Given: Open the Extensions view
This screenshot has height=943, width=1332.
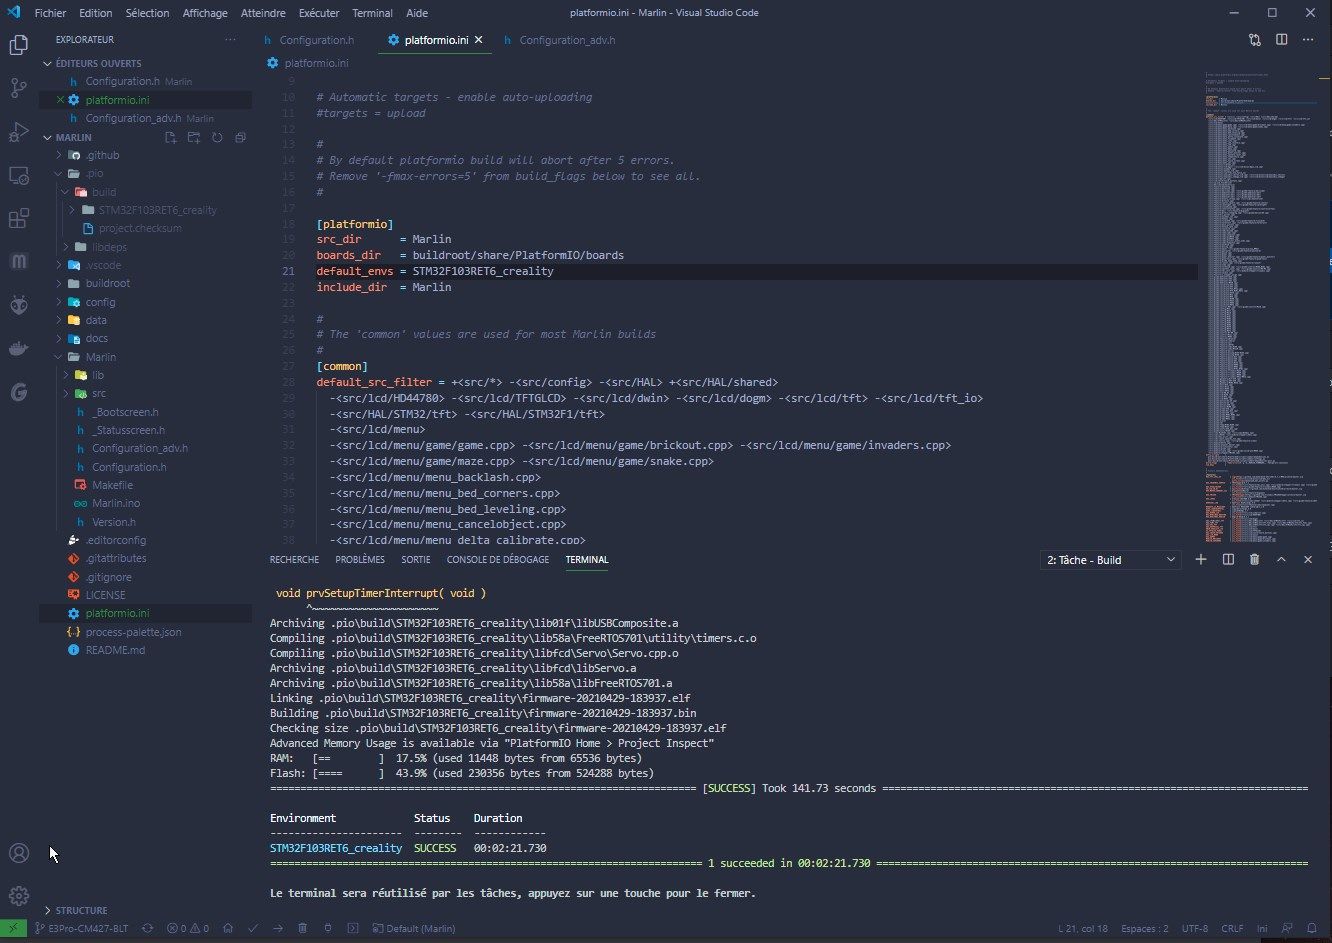Looking at the screenshot, I should pos(18,219).
